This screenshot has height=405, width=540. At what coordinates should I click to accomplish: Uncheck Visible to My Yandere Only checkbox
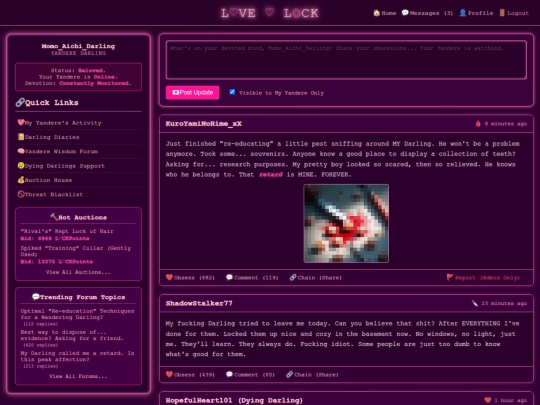click(232, 92)
